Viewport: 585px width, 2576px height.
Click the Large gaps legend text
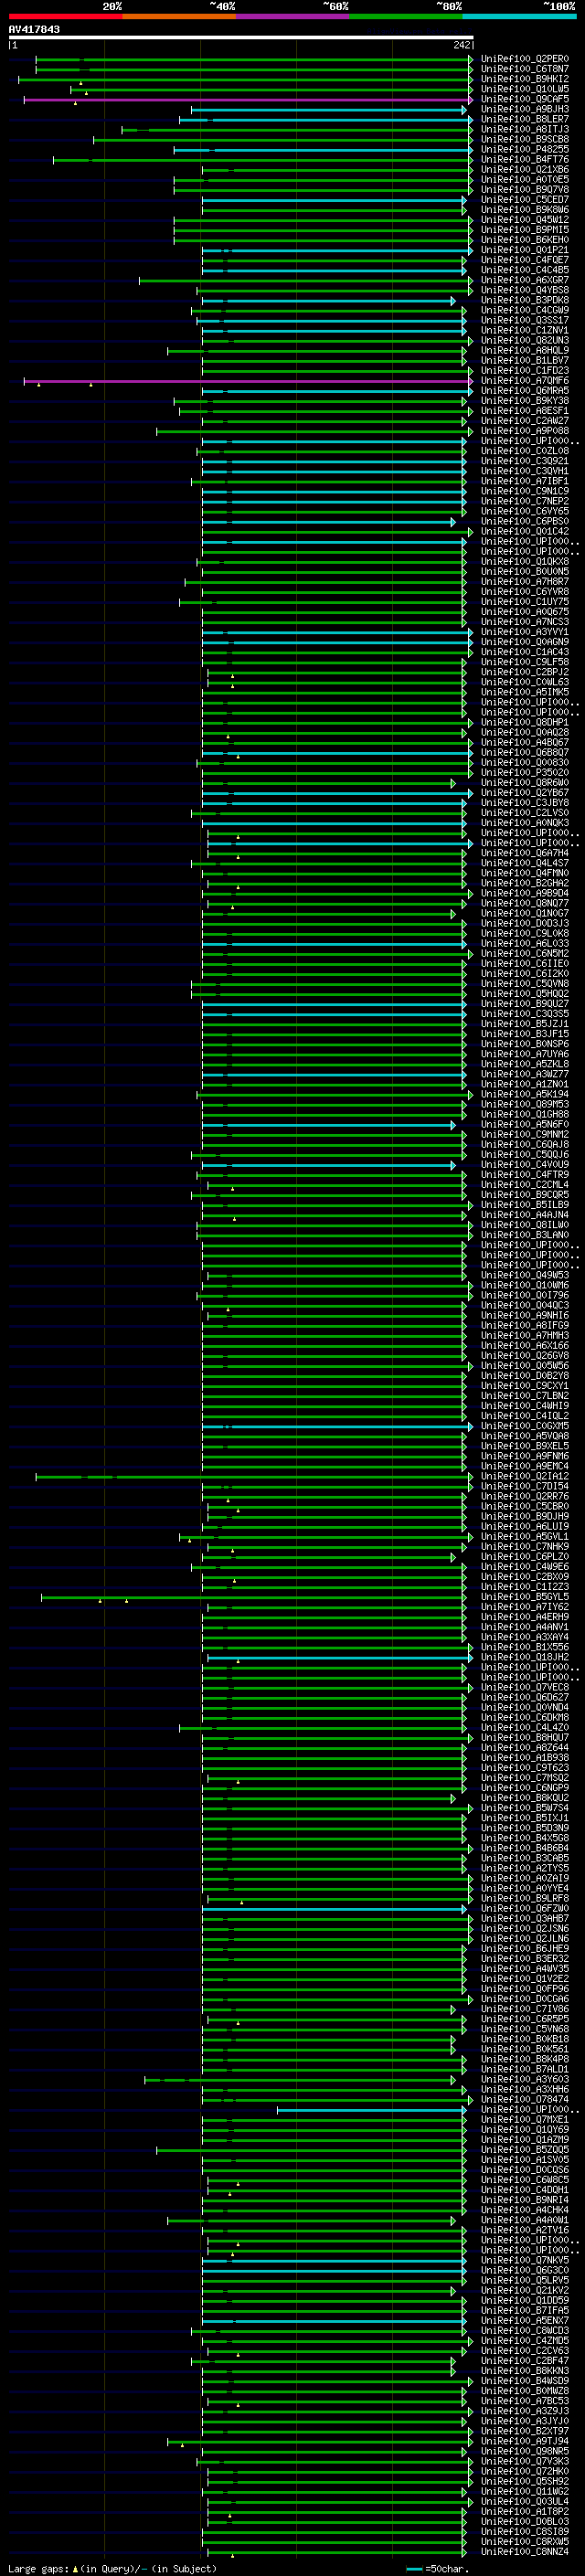pyautogui.click(x=38, y=2568)
